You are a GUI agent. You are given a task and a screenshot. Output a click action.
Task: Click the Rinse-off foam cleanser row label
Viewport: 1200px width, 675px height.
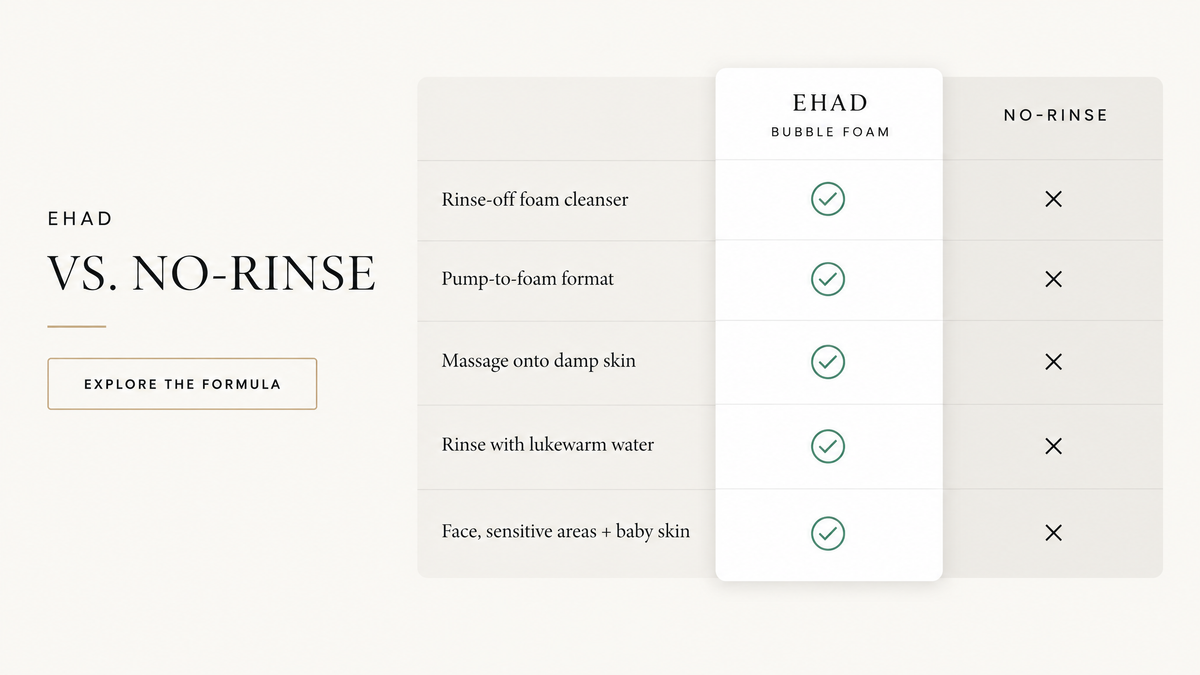[x=535, y=199]
